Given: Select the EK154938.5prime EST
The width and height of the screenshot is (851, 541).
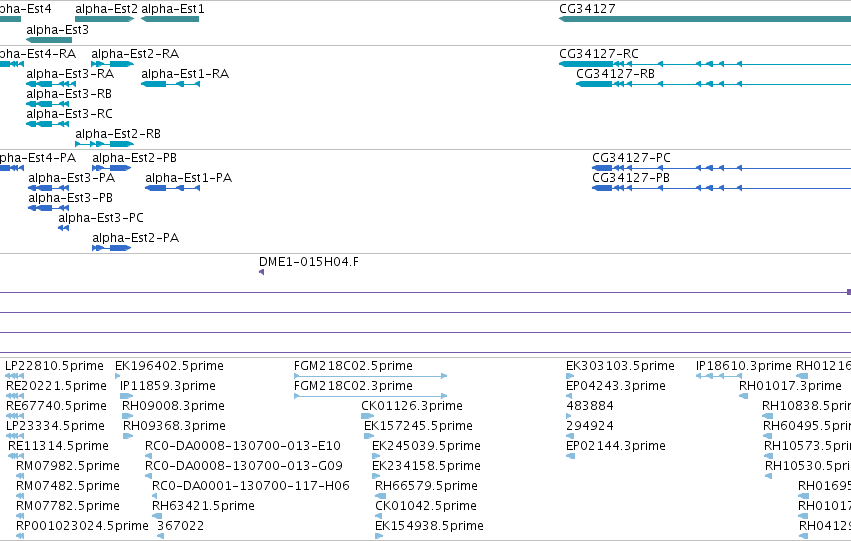Looking at the screenshot, I should click(379, 537).
